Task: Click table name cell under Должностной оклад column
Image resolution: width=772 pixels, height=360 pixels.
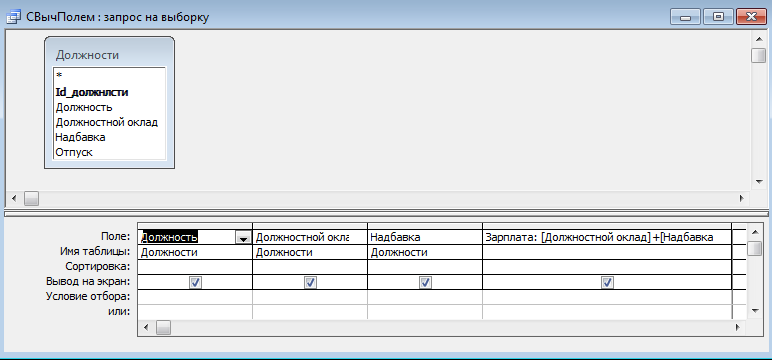Action: 310,253
